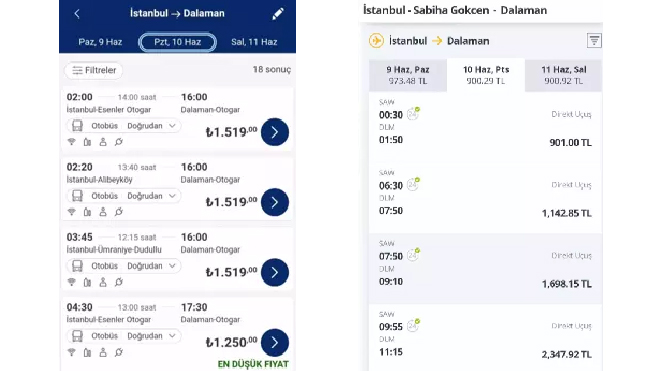Choose the 03:45 Ümraniye-Dudullu trip arrow
666x371 pixels.
click(x=275, y=272)
